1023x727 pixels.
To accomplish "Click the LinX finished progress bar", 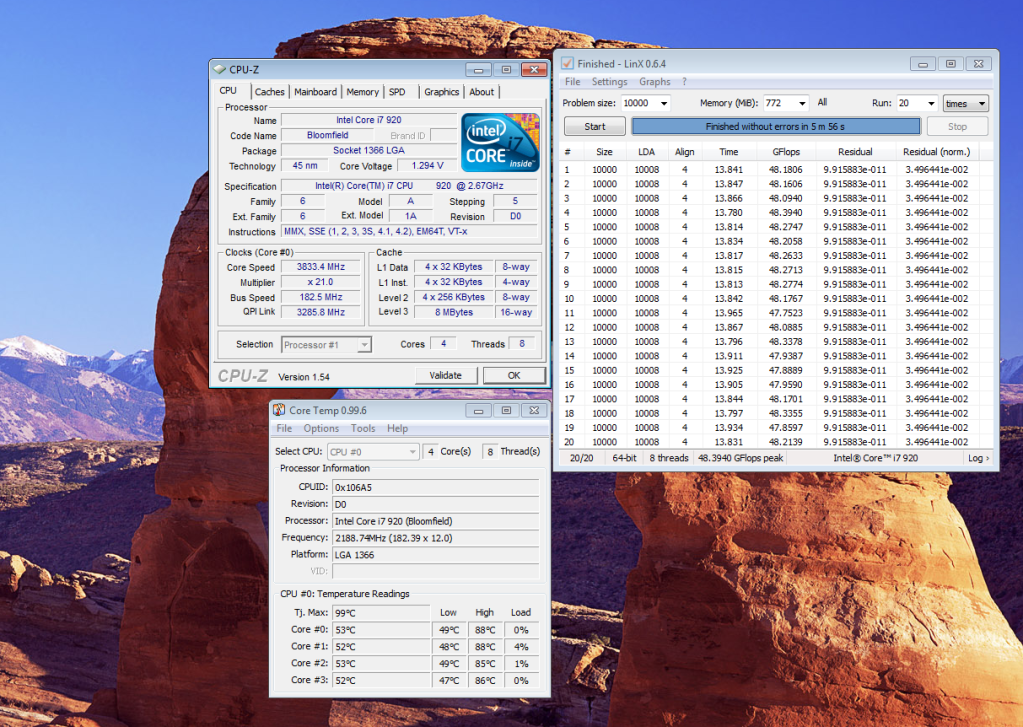I will [775, 127].
